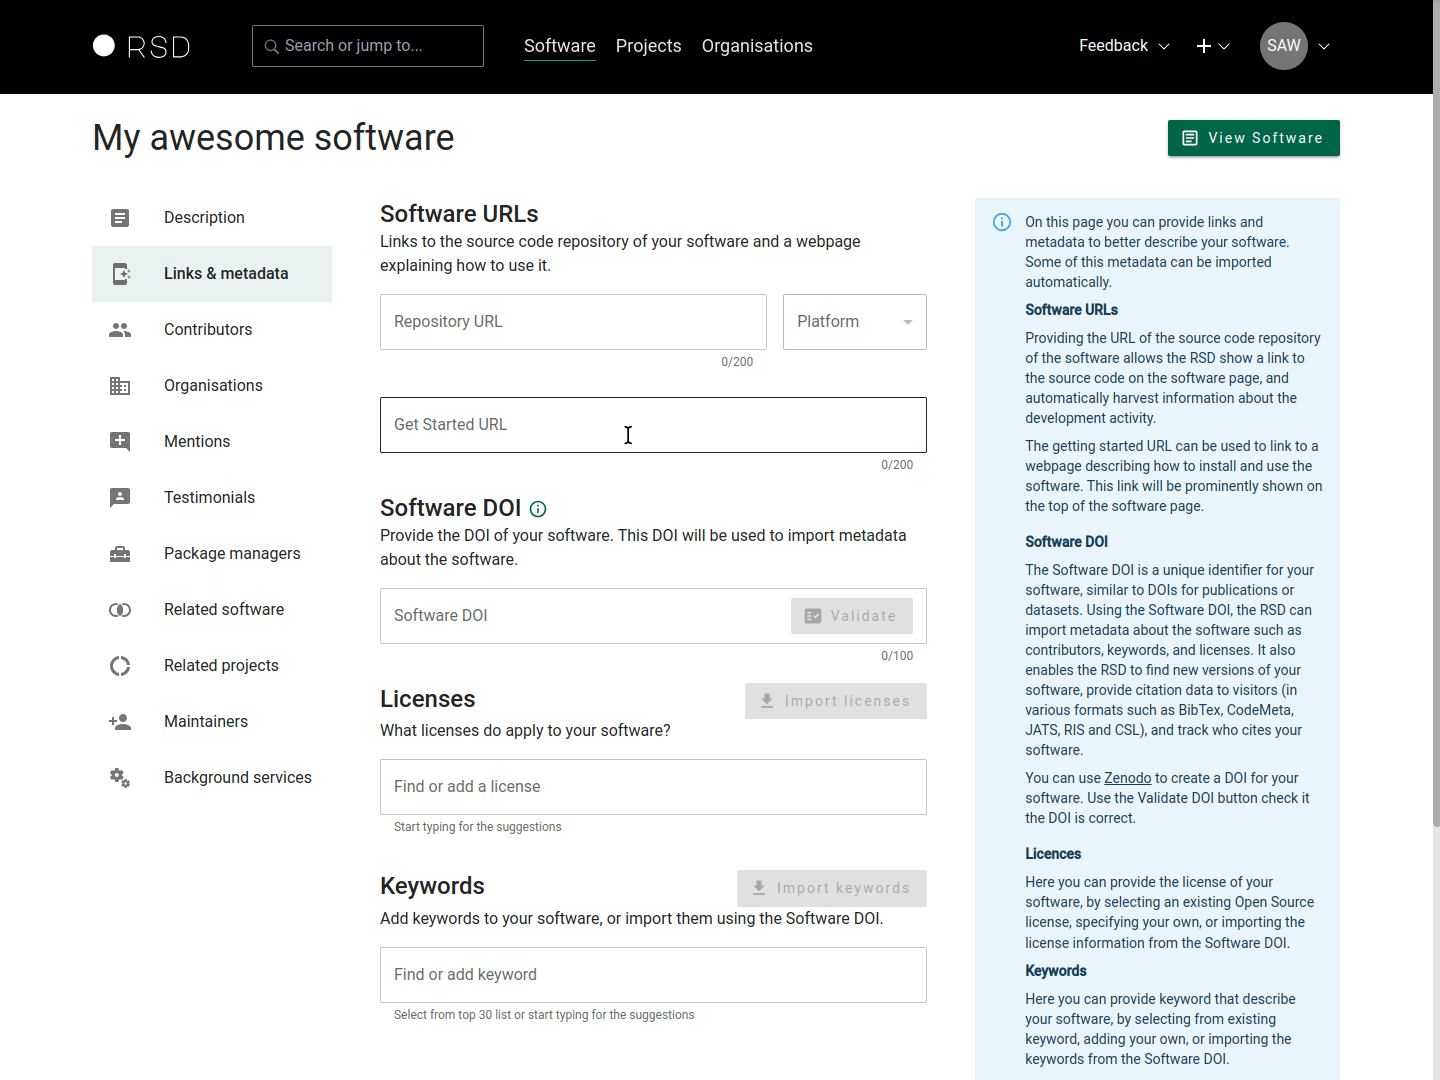1440x1080 pixels.
Task: Click the Software DOI info icon
Action: click(x=538, y=509)
